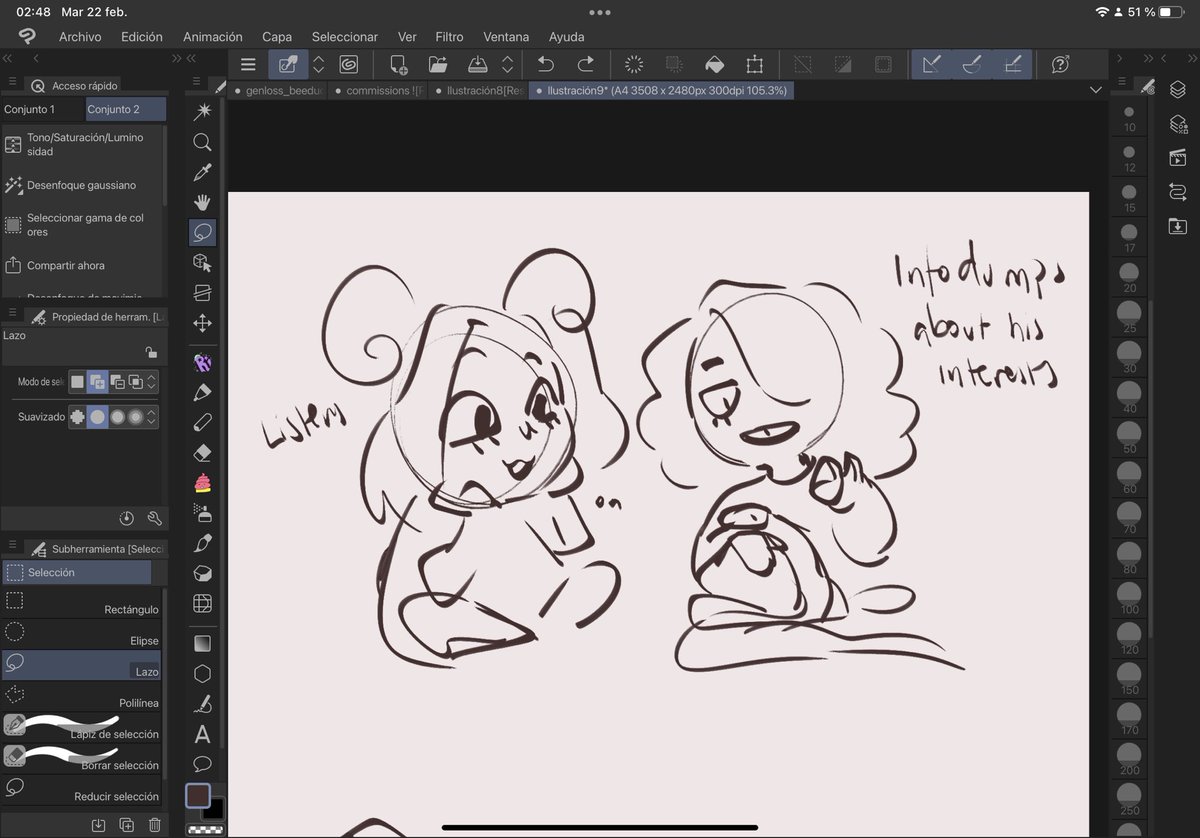
Task: Click the Scale/Rotate transform icon
Action: click(755, 65)
